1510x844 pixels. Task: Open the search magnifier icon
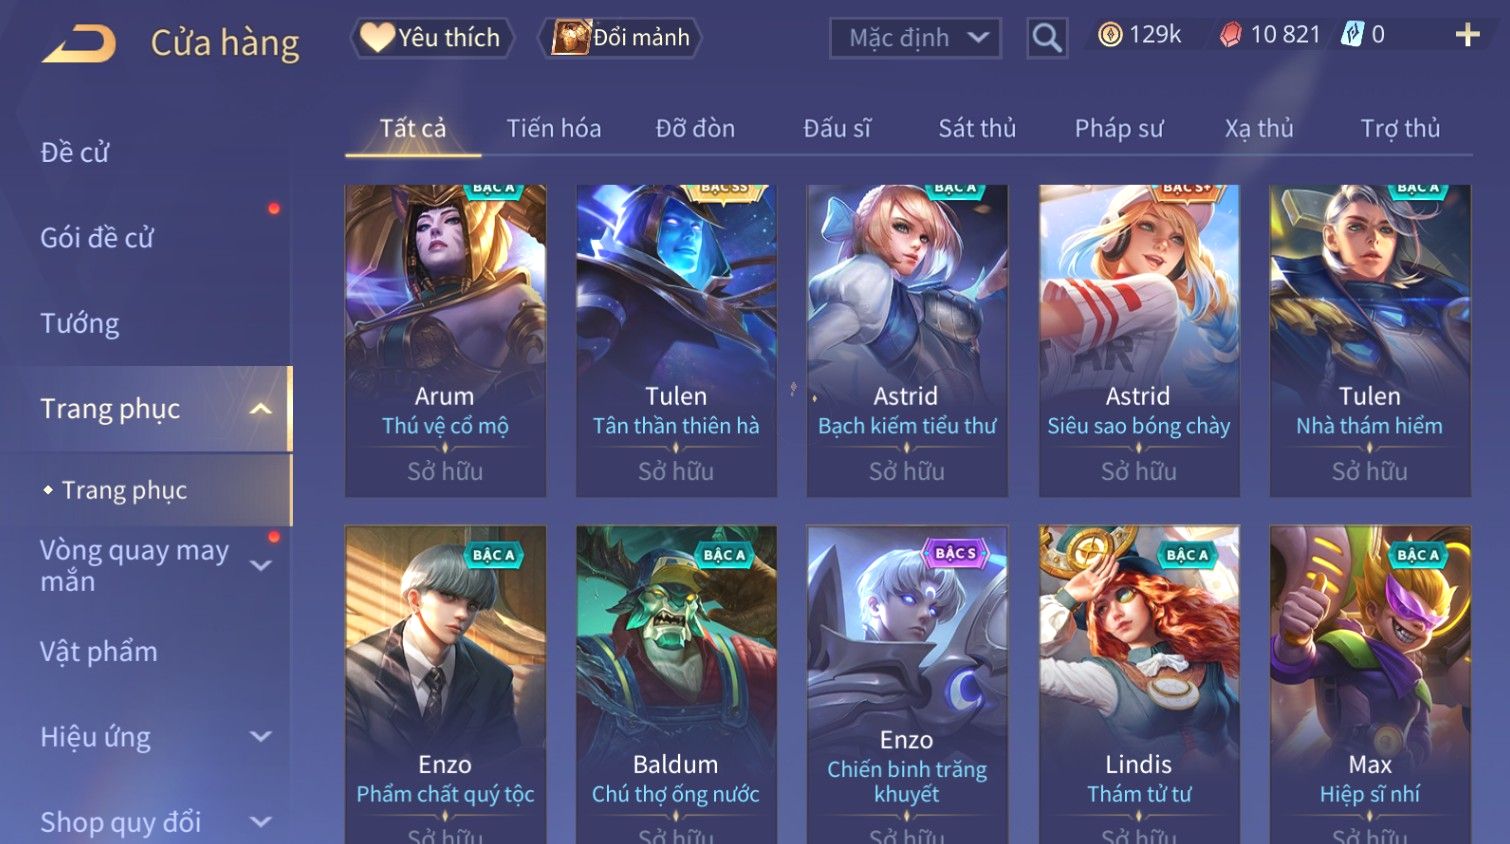(1047, 38)
